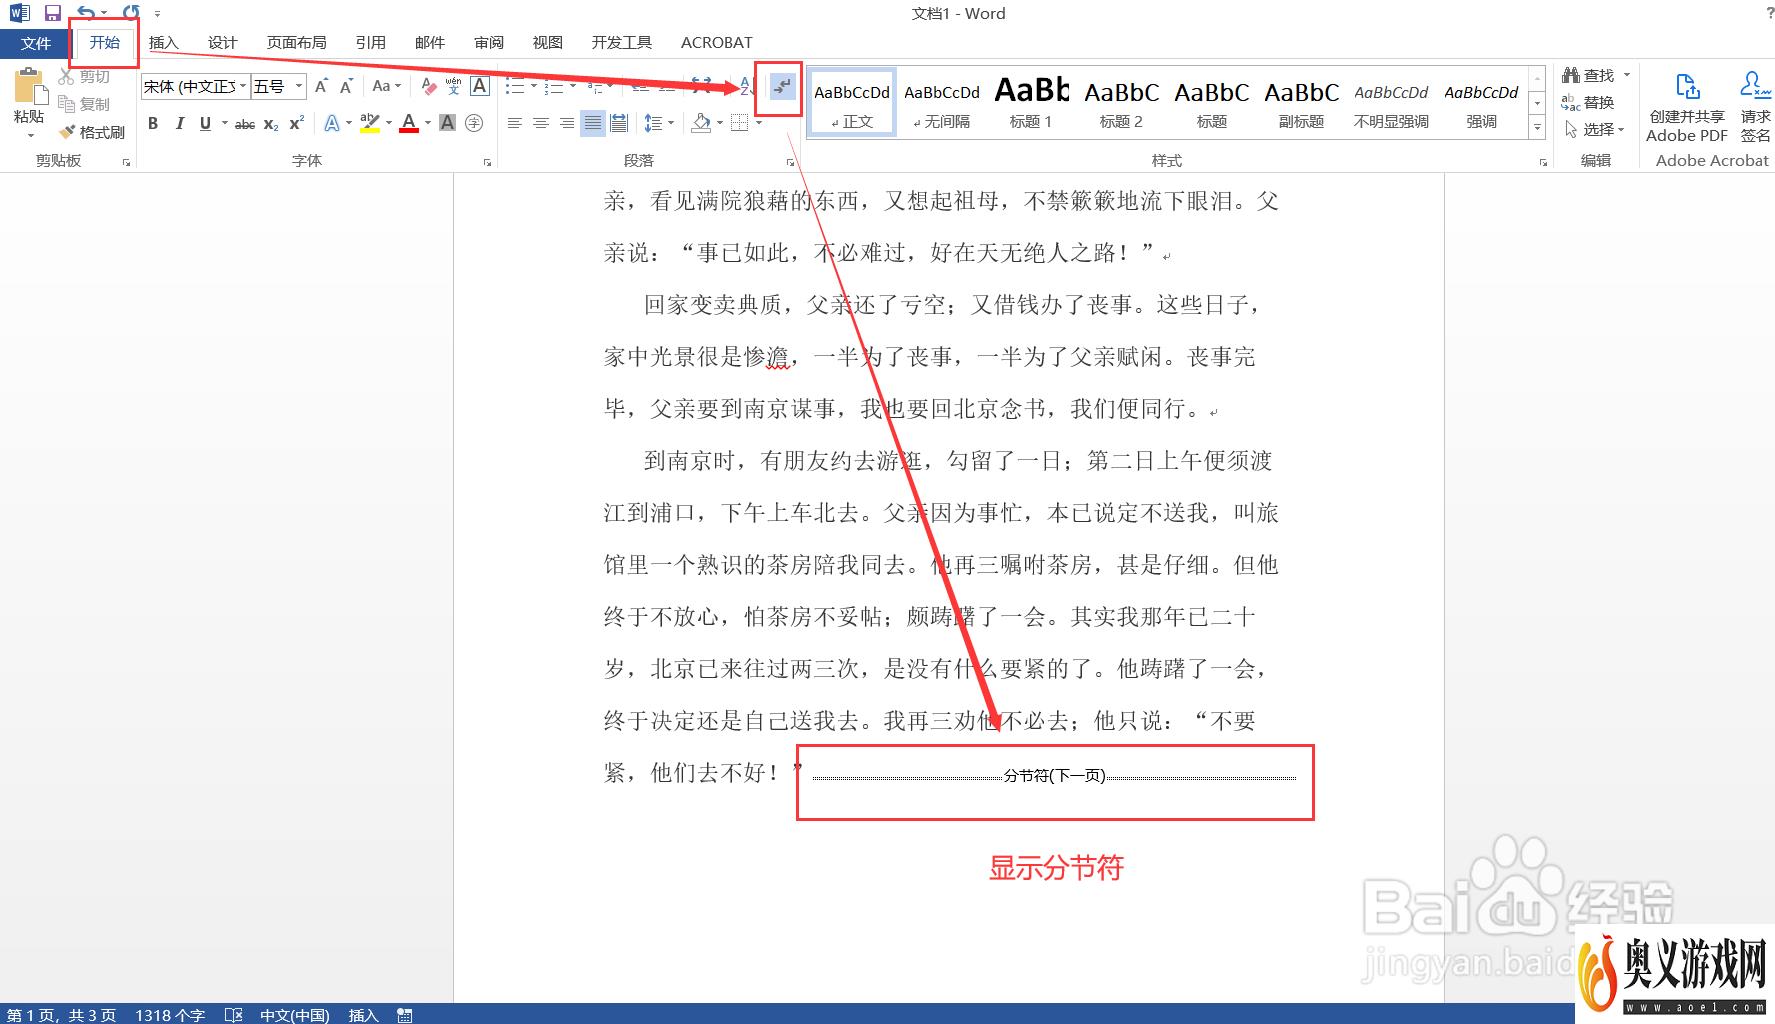Click the Redo icon
The height and width of the screenshot is (1024, 1775).
(131, 13)
